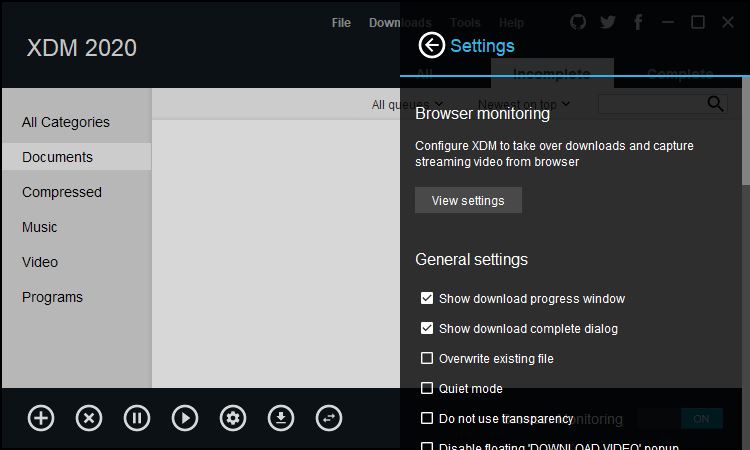The image size is (750, 450).
Task: Click the General settings heading
Action: point(471,260)
